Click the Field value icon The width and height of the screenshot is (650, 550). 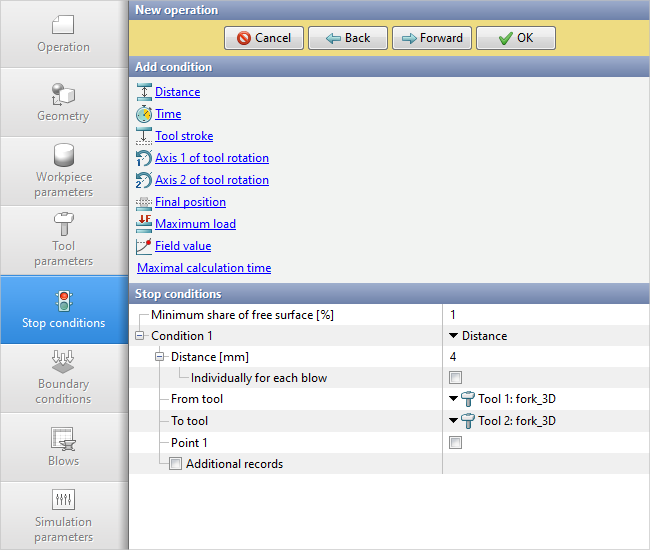tap(144, 246)
